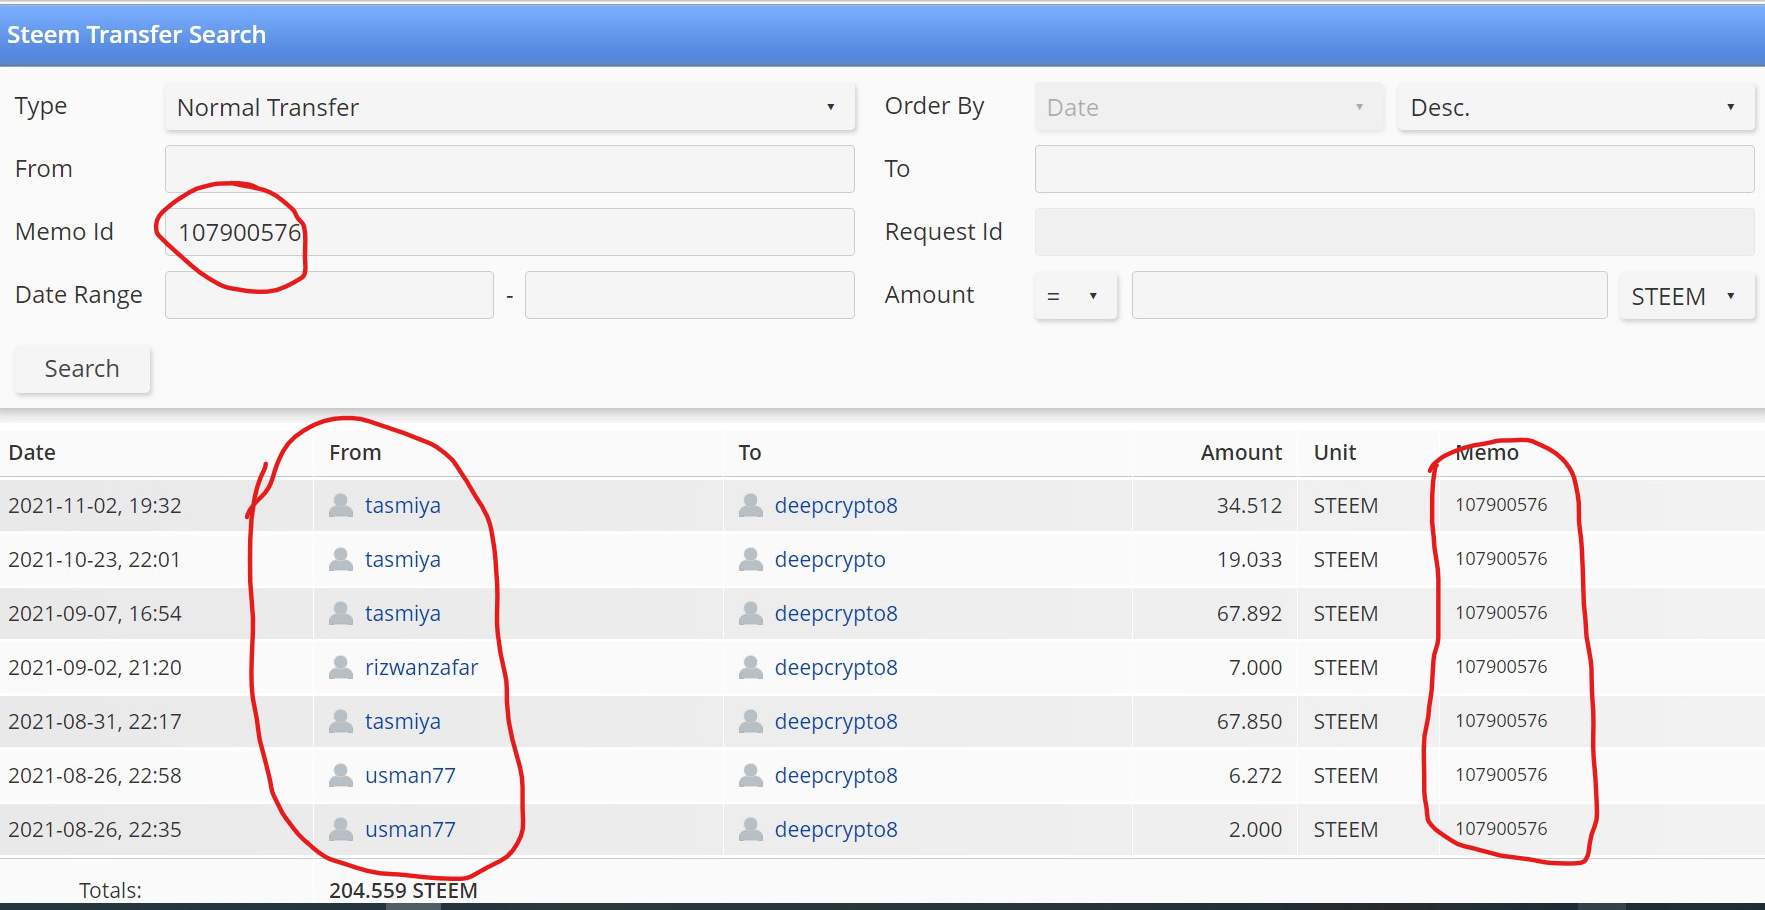Open the Order By Date dropdown
This screenshot has width=1765, height=910.
(1209, 107)
